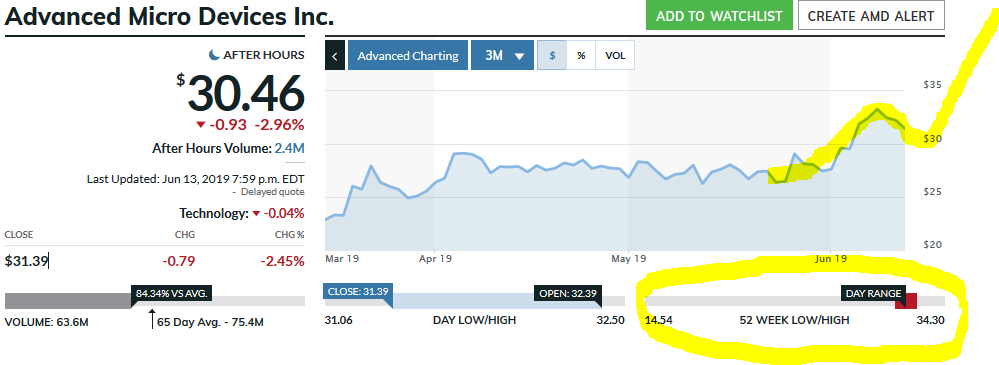The height and width of the screenshot is (365, 999).
Task: Add AMD to watchlist
Action: (719, 16)
